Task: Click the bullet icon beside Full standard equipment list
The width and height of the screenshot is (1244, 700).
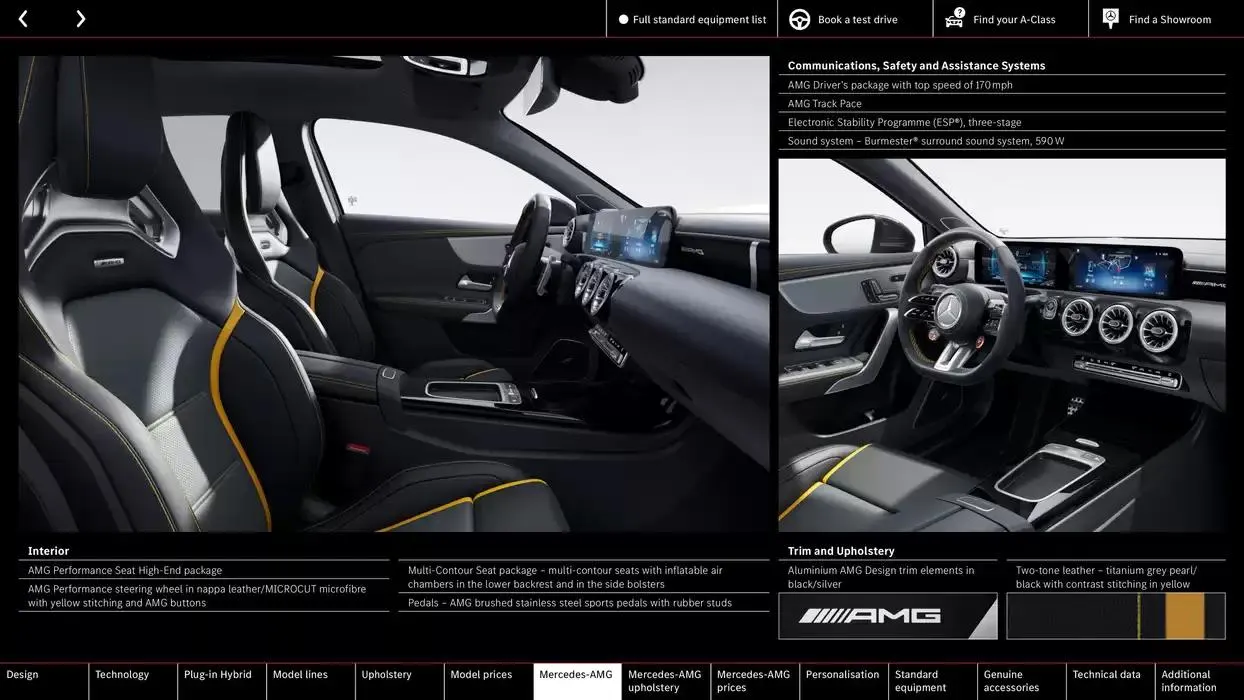Action: [x=622, y=18]
